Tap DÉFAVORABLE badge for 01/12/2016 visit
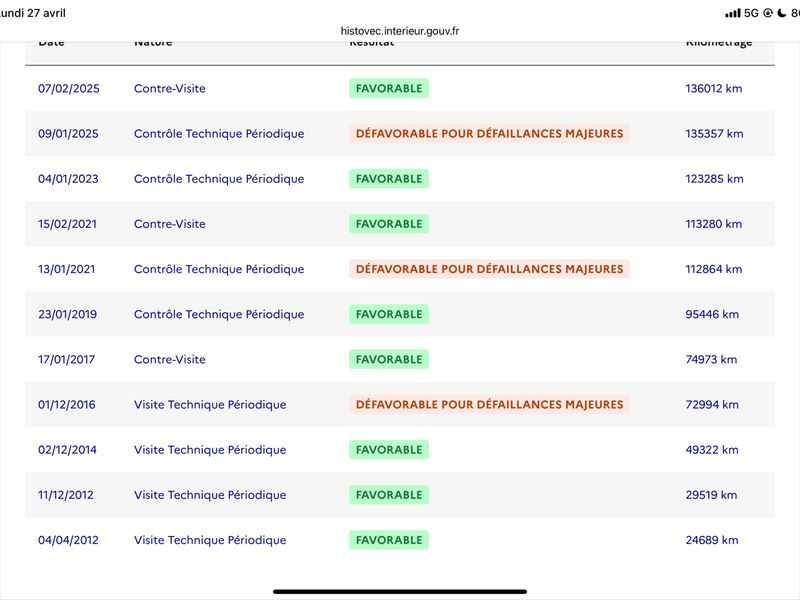800x600 pixels. (x=489, y=404)
